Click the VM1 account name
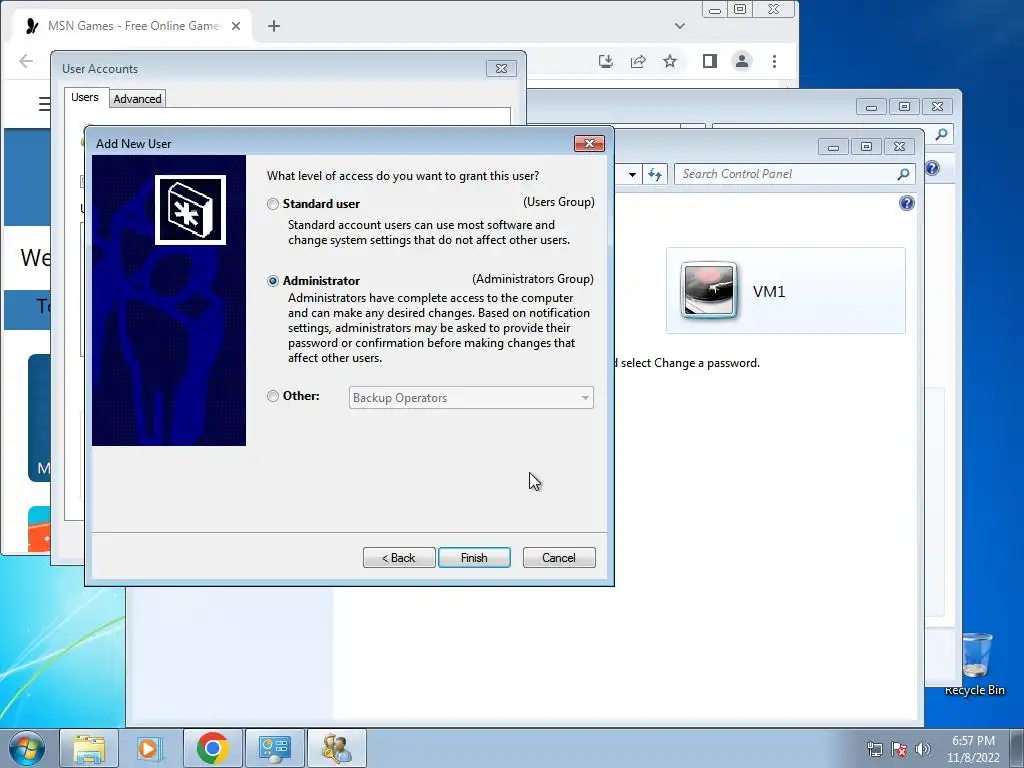1024x768 pixels. coord(769,292)
